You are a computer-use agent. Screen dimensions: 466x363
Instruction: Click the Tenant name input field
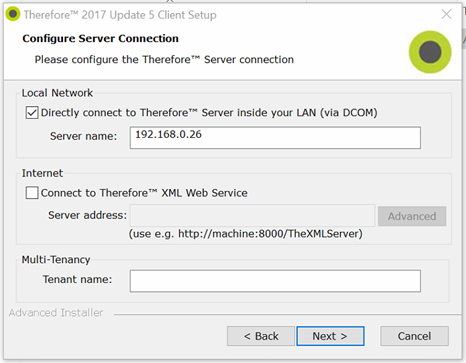pos(275,281)
